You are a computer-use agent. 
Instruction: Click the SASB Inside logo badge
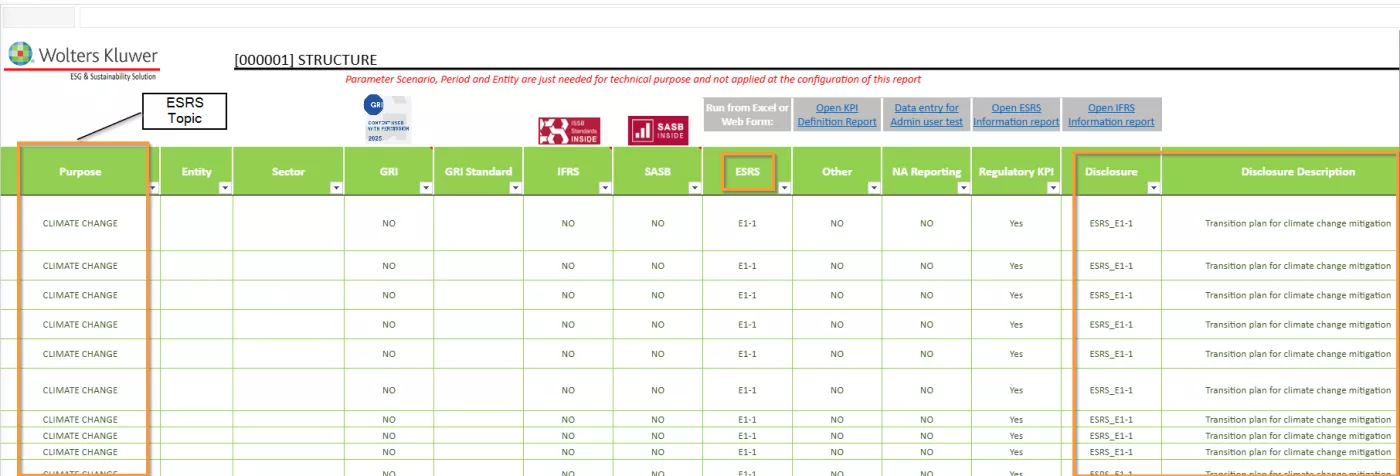click(x=657, y=130)
